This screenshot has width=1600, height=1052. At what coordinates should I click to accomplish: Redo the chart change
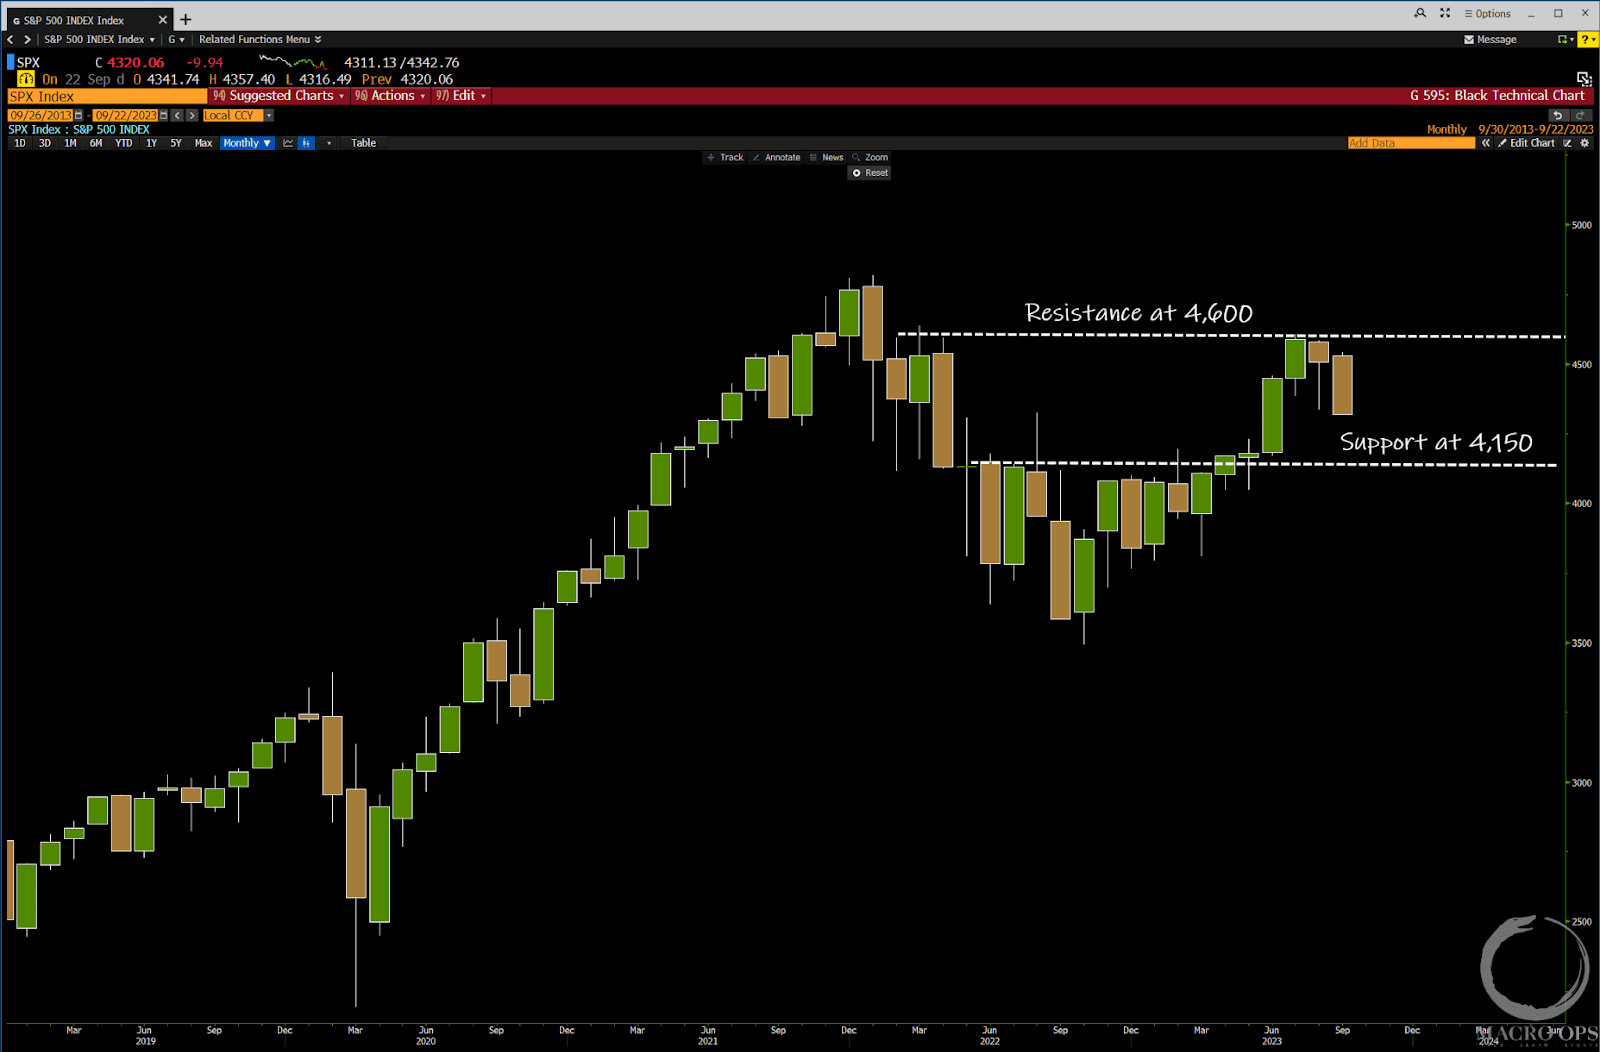[x=1581, y=115]
